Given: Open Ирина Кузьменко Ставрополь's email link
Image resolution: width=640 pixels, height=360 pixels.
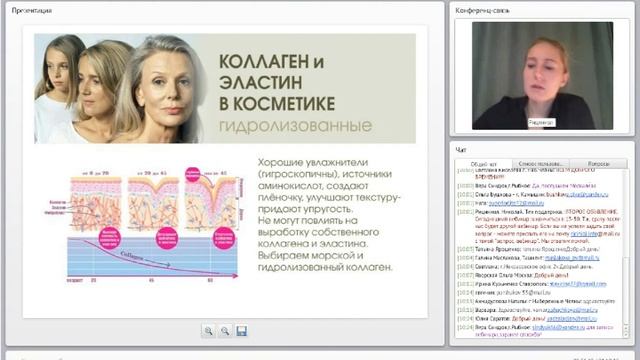Looking at the screenshot, I should [x=578, y=284].
